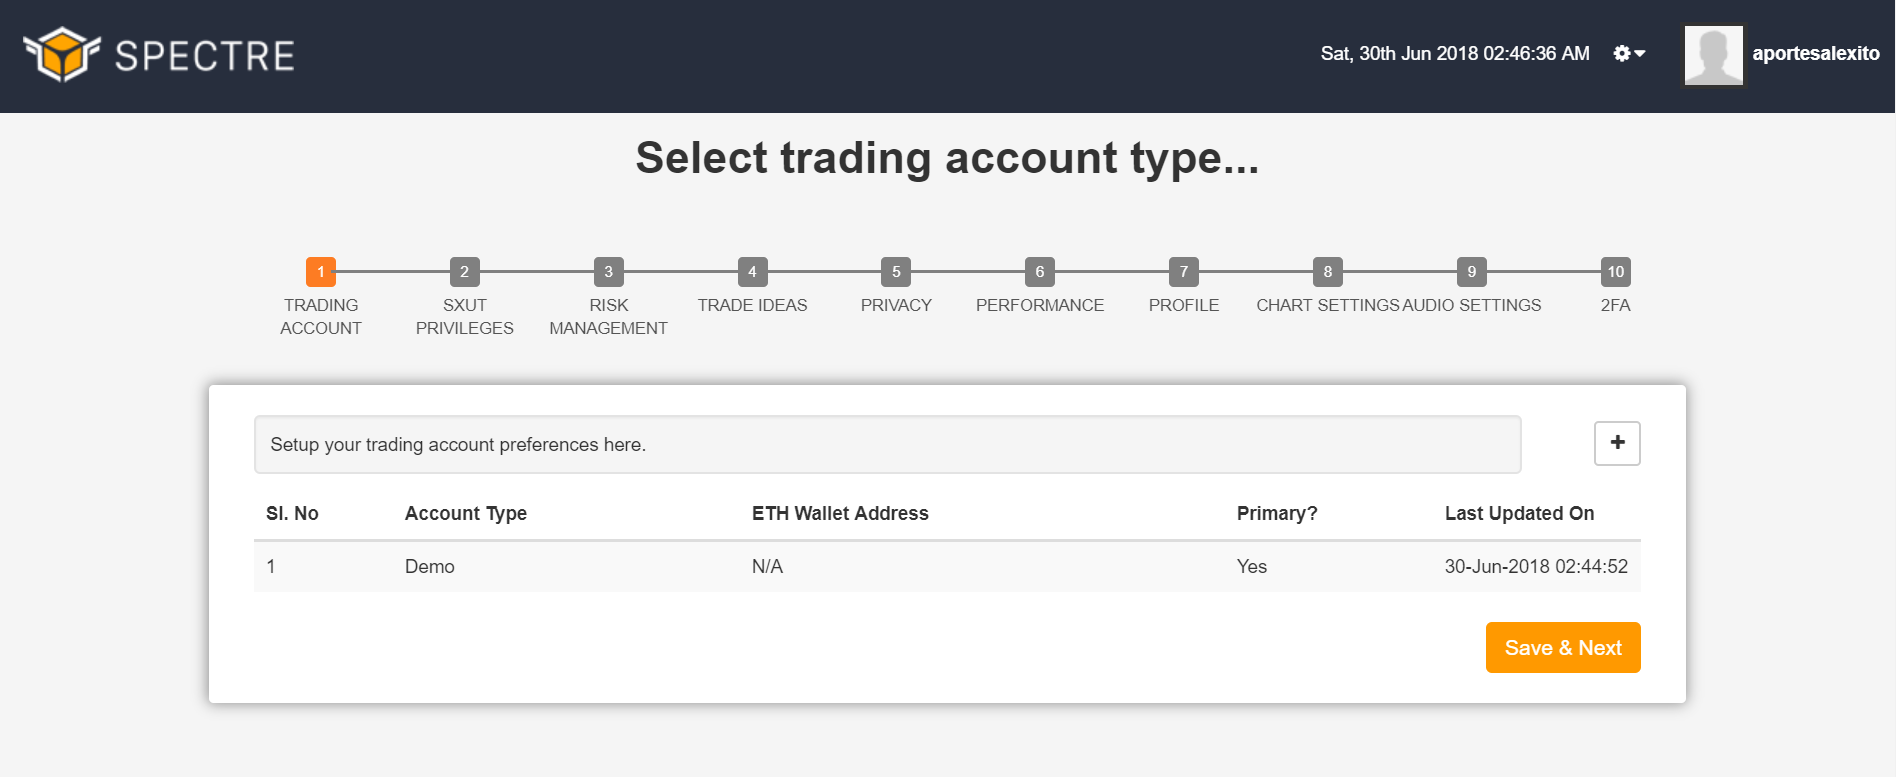Click the user avatar picture
This screenshot has height=777, width=1896.
(1714, 55)
